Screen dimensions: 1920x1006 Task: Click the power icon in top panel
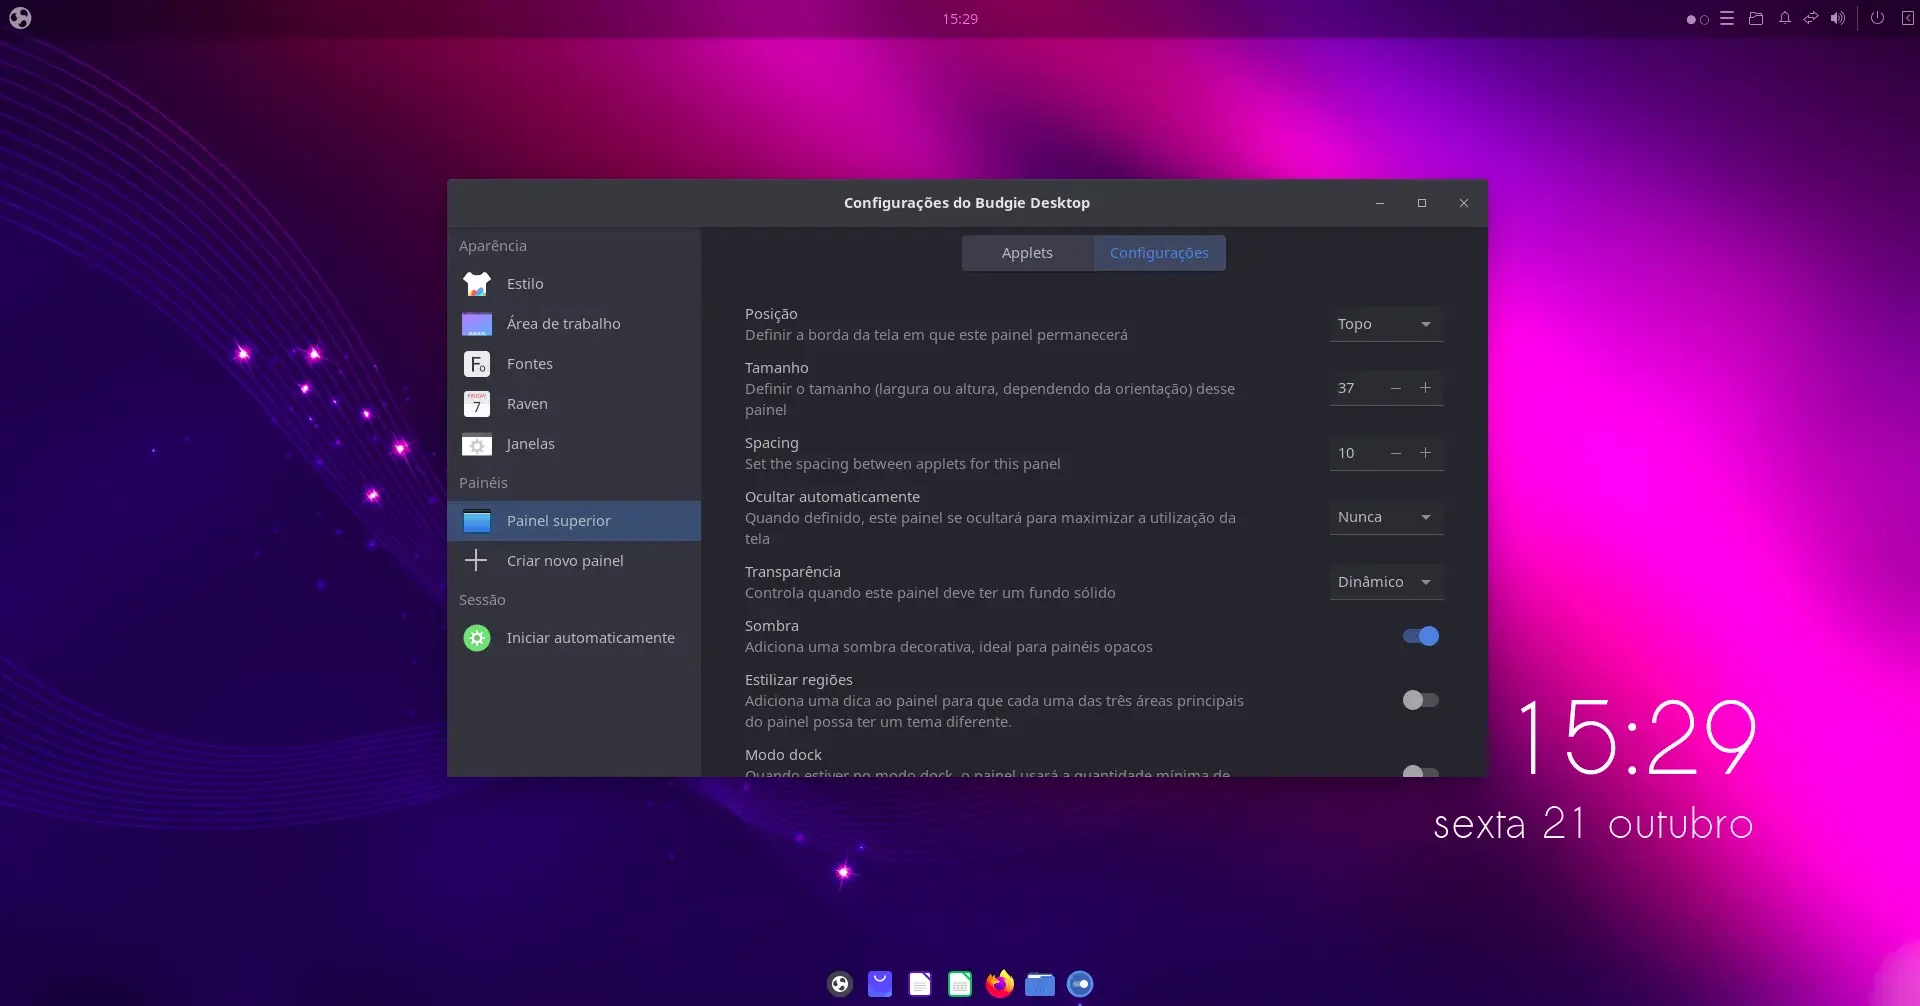1877,18
